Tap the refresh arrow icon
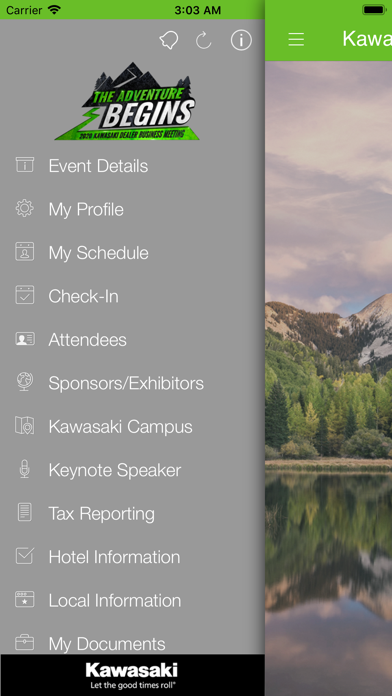 (203, 40)
